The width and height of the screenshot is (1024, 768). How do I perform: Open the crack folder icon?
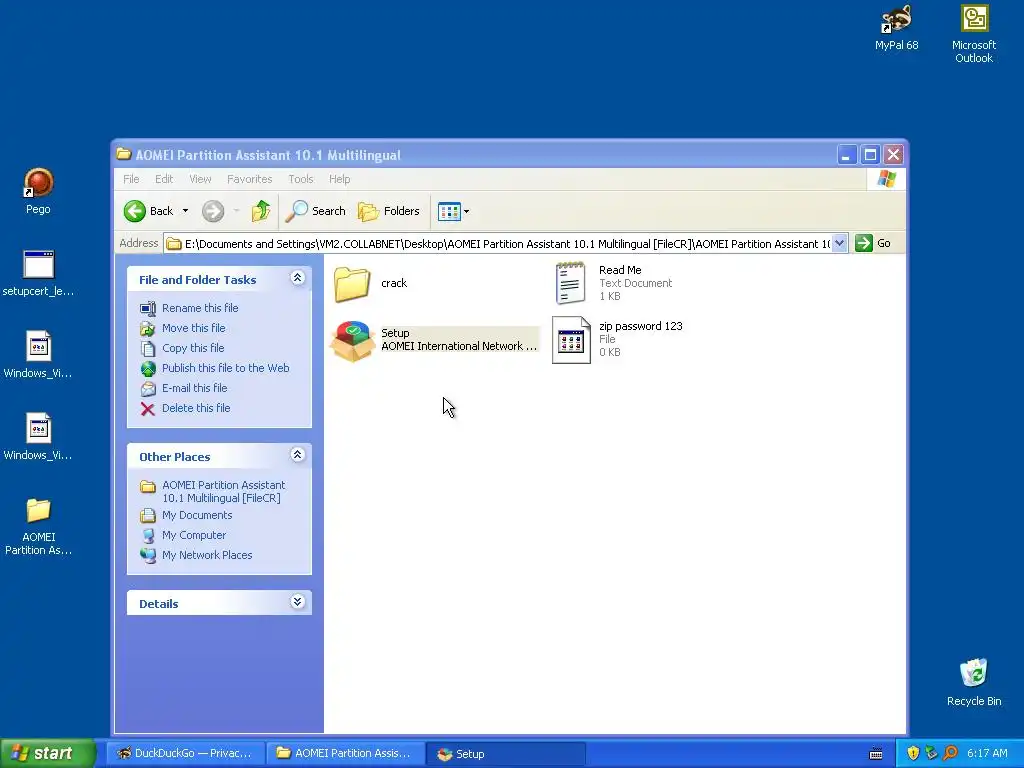coord(352,283)
